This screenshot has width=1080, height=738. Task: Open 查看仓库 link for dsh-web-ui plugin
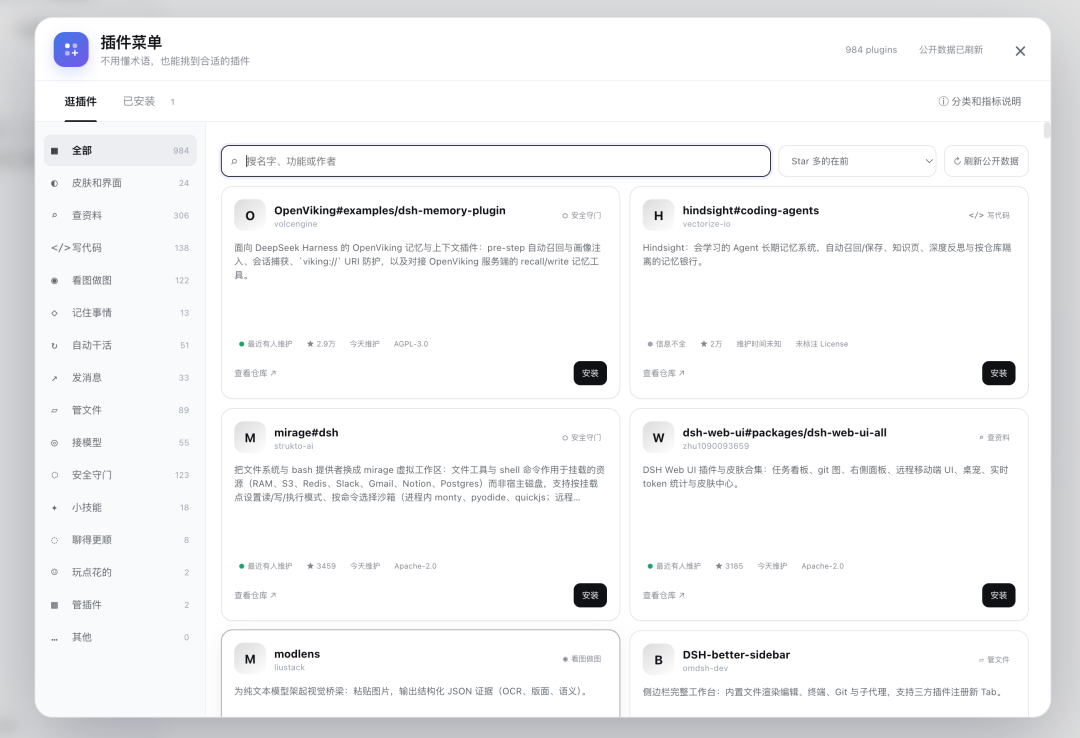coord(663,595)
